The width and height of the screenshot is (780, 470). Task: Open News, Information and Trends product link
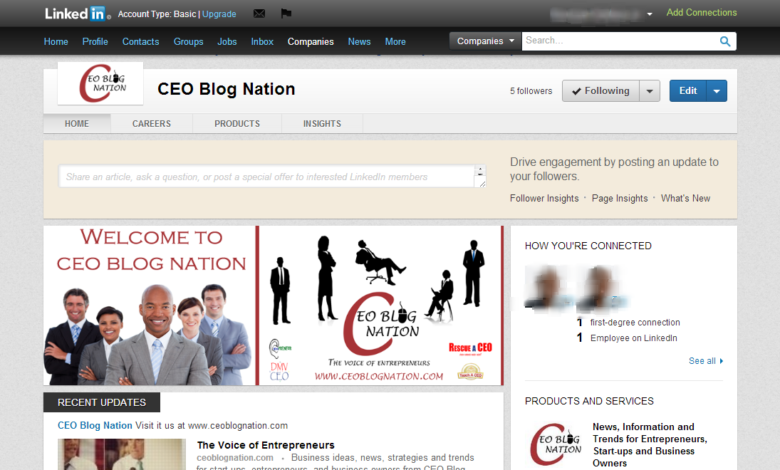(649, 445)
